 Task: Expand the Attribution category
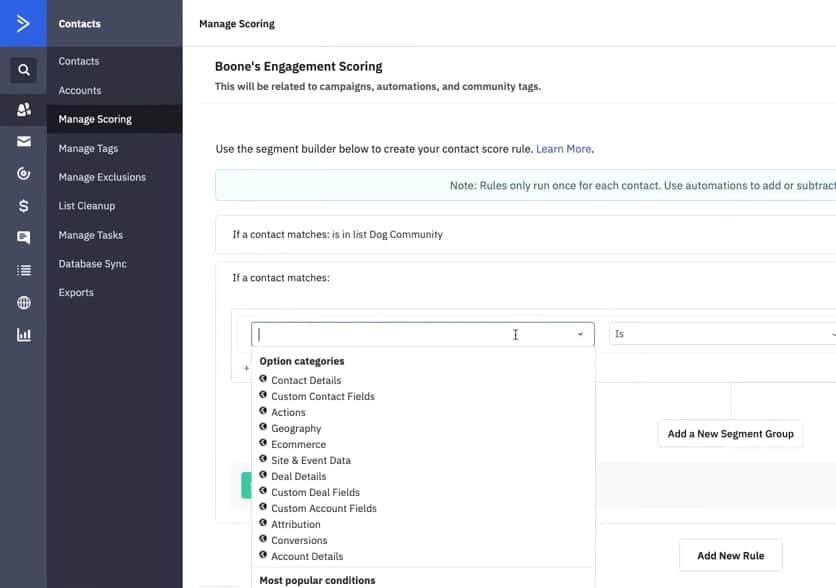(295, 524)
